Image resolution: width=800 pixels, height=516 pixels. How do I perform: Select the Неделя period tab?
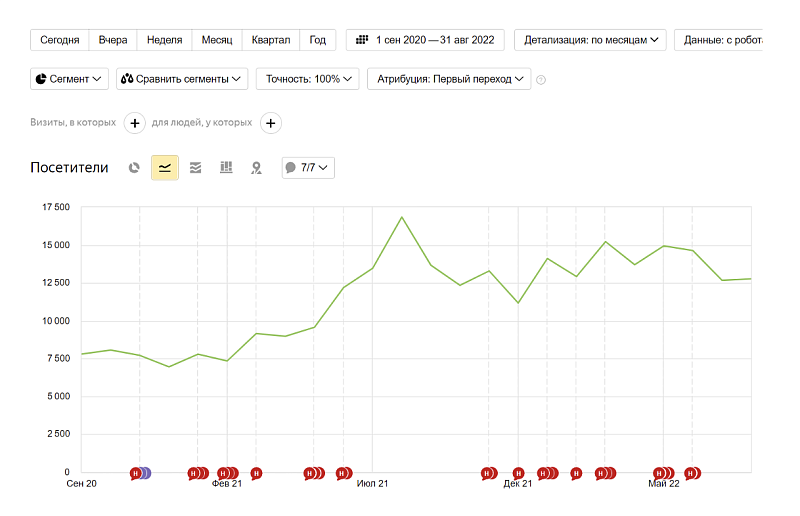click(x=164, y=40)
